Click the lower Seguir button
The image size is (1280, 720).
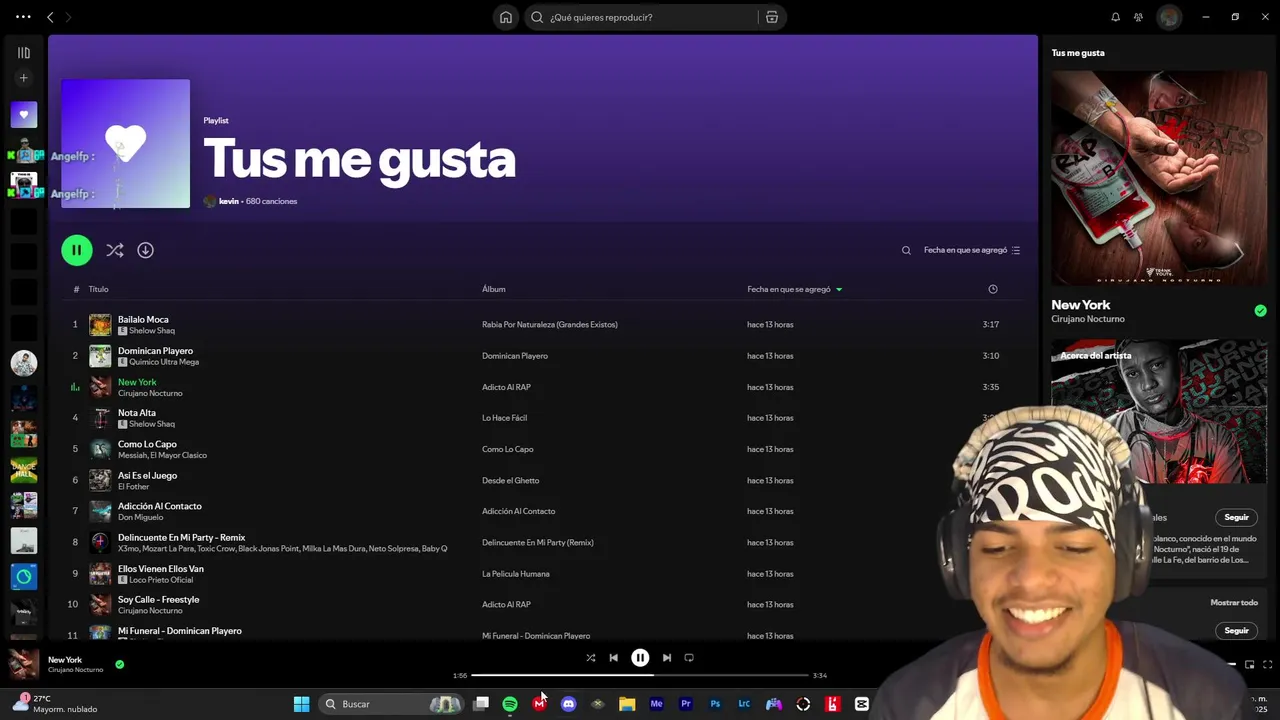coord(1237,630)
